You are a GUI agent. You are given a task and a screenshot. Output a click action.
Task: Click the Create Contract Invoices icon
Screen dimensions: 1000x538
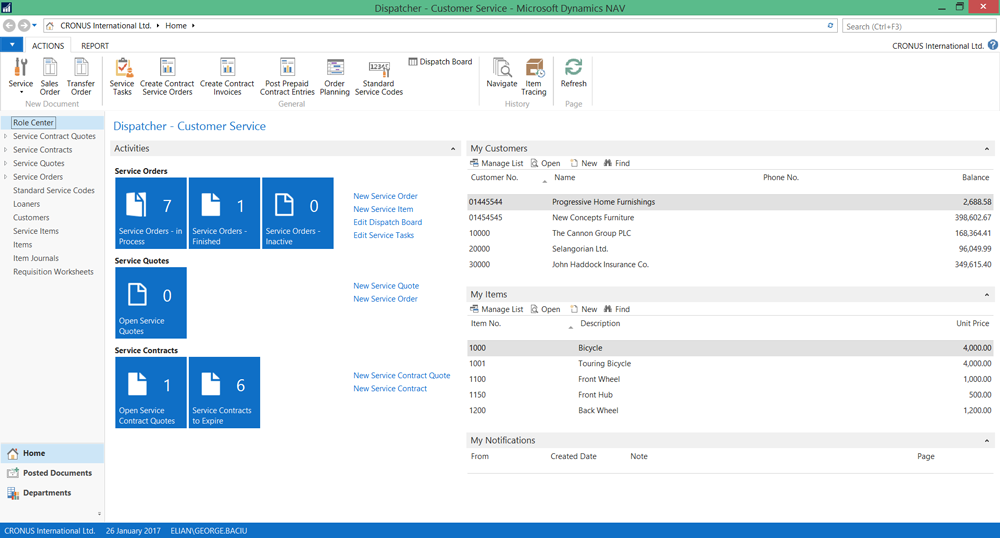[x=227, y=76]
